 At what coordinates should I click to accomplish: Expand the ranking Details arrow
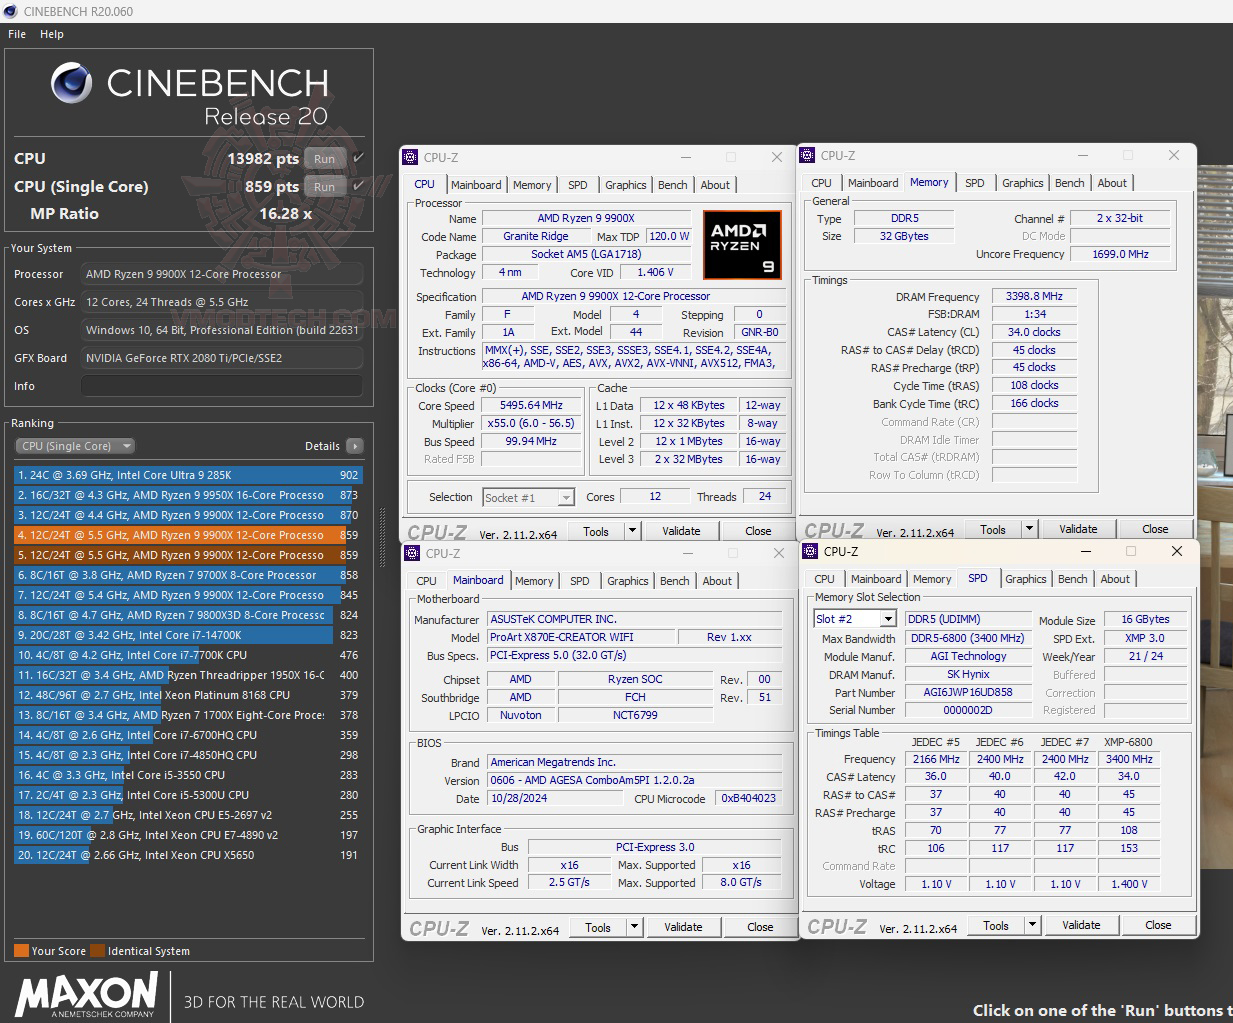355,446
